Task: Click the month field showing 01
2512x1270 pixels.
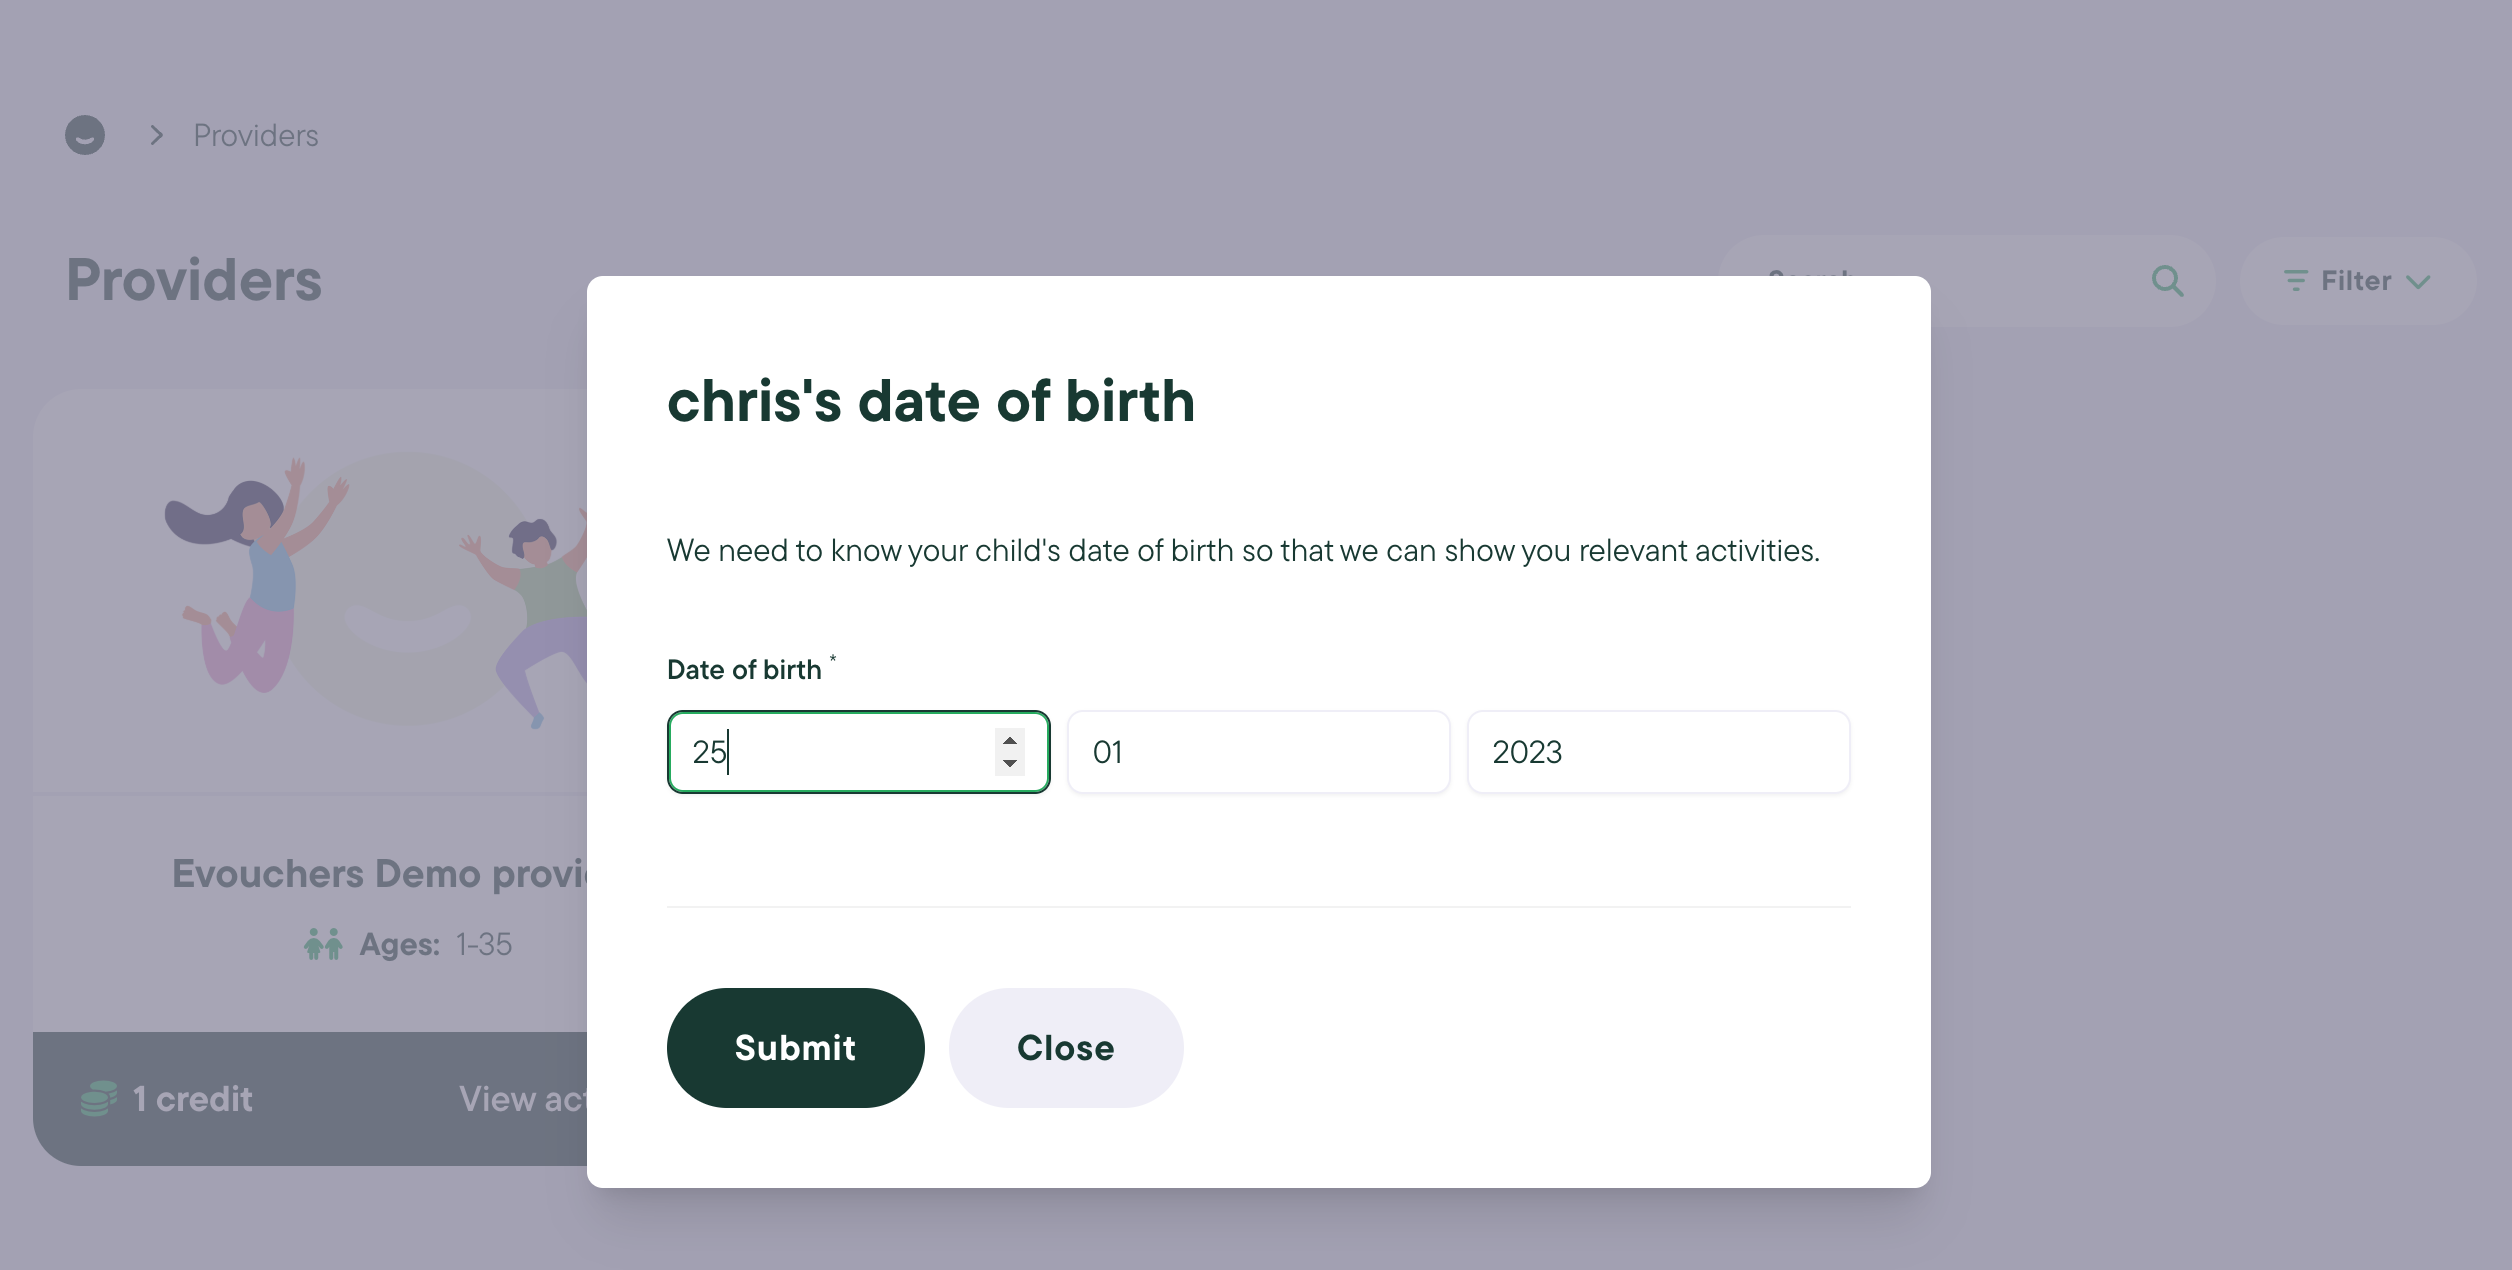Action: 1257,751
